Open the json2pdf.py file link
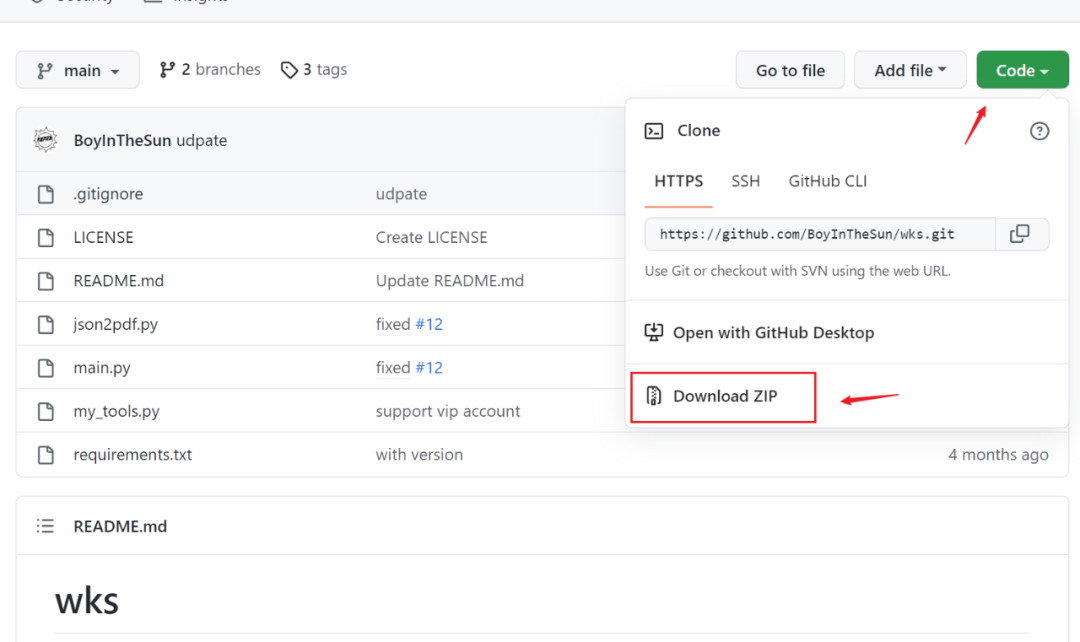 tap(115, 324)
